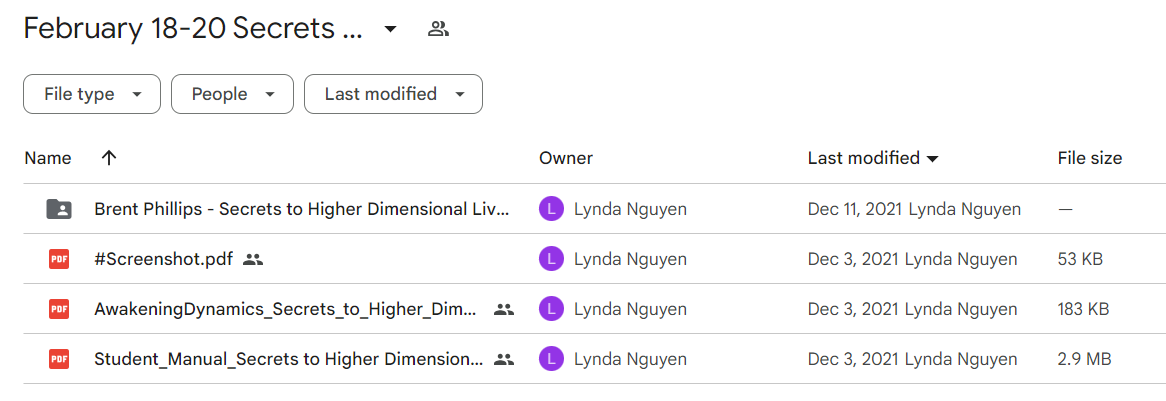Open the Last modified filter dropdown
The height and width of the screenshot is (401, 1166).
point(393,94)
